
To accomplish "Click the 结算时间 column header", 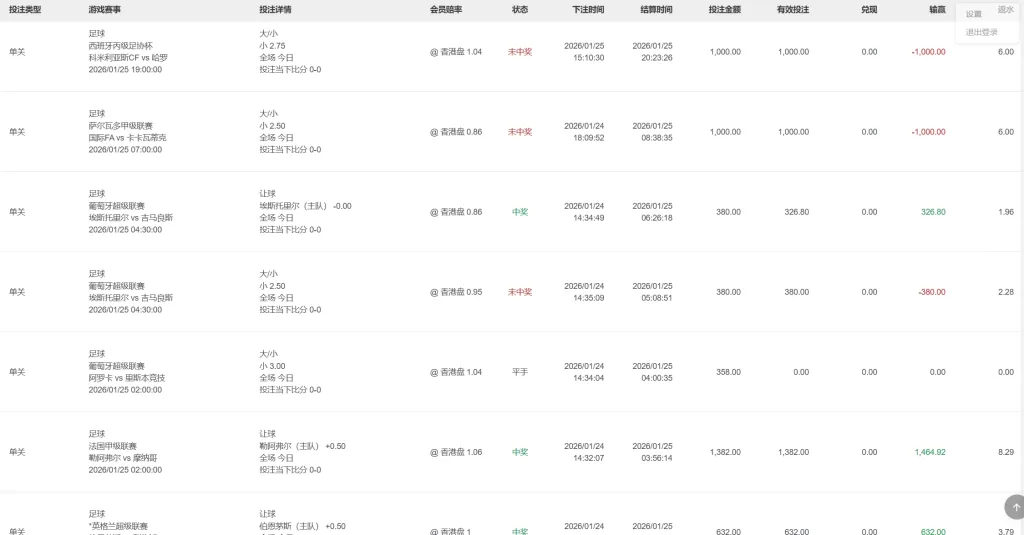I will coord(656,9).
